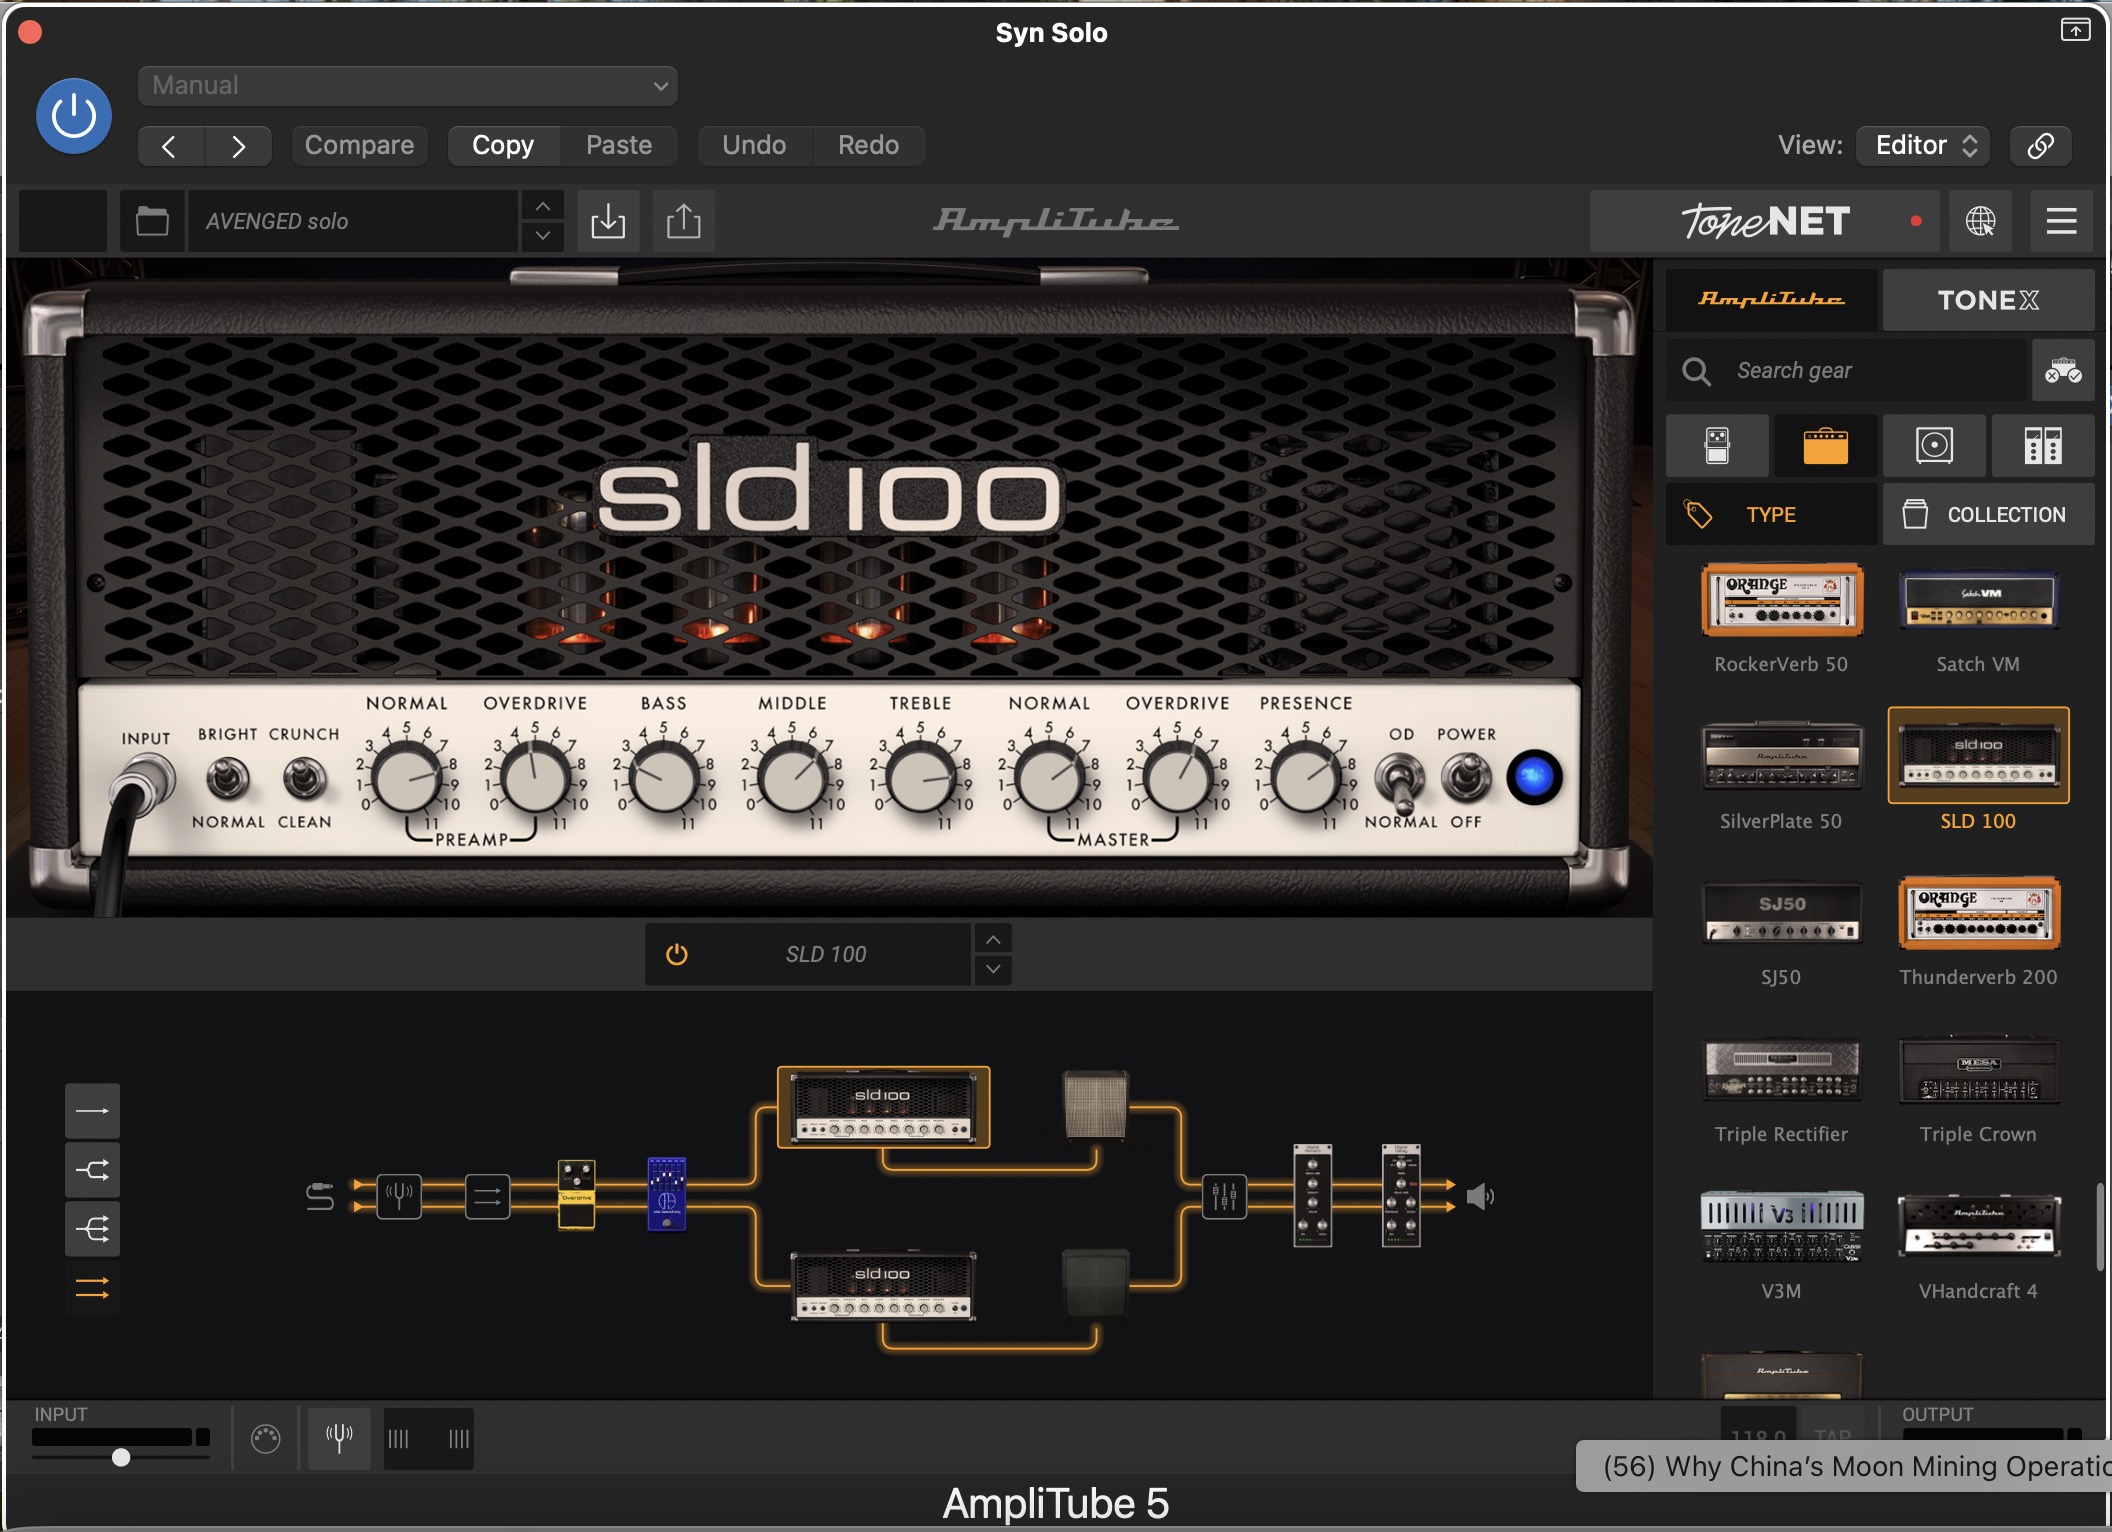Click the ToneNET globe icon
Image resolution: width=2112 pixels, height=1532 pixels.
[x=1980, y=221]
